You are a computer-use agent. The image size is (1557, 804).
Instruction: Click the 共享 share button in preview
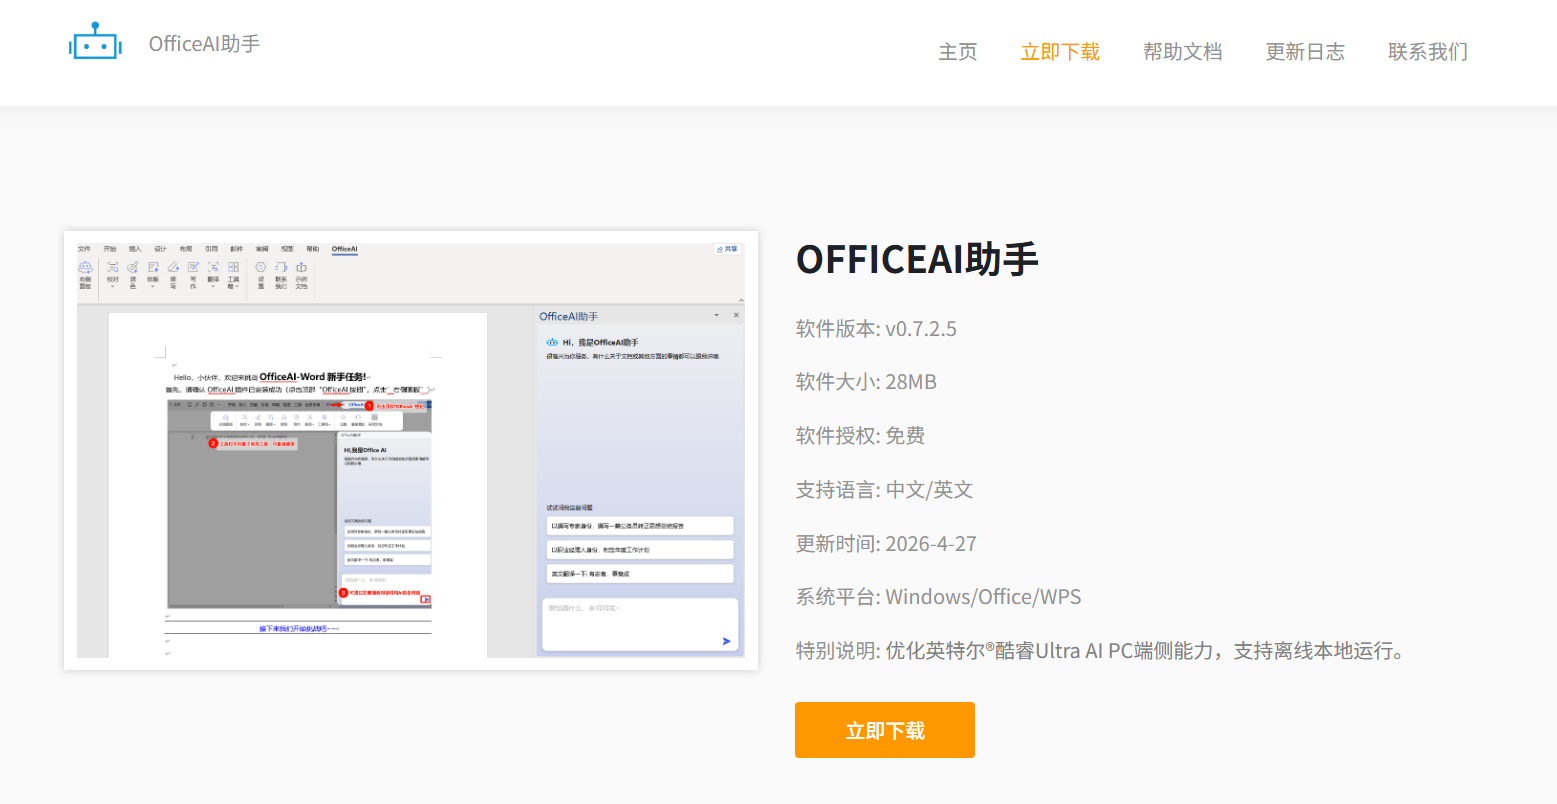(728, 249)
